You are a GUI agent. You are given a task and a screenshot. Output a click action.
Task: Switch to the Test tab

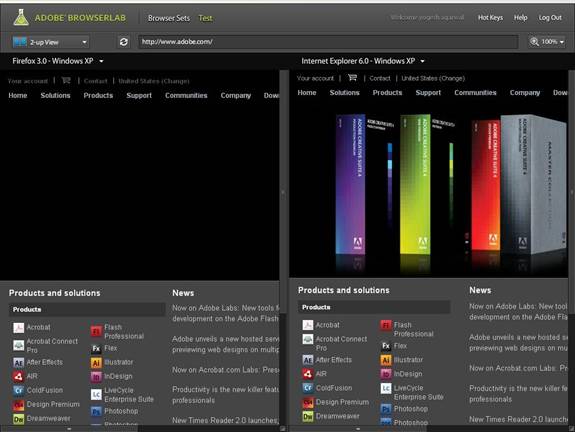pyautogui.click(x=205, y=18)
